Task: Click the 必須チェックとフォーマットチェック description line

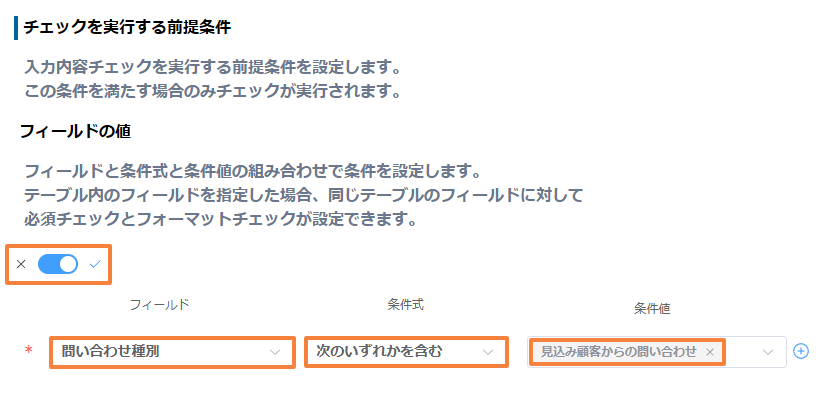Action: (220, 219)
